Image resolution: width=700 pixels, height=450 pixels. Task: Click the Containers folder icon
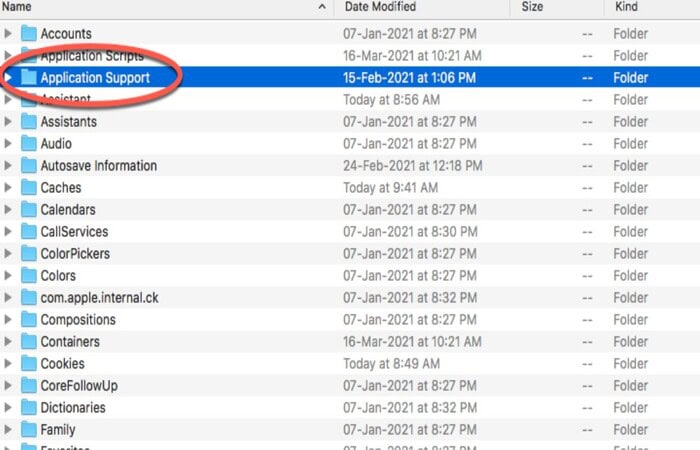pyautogui.click(x=28, y=341)
